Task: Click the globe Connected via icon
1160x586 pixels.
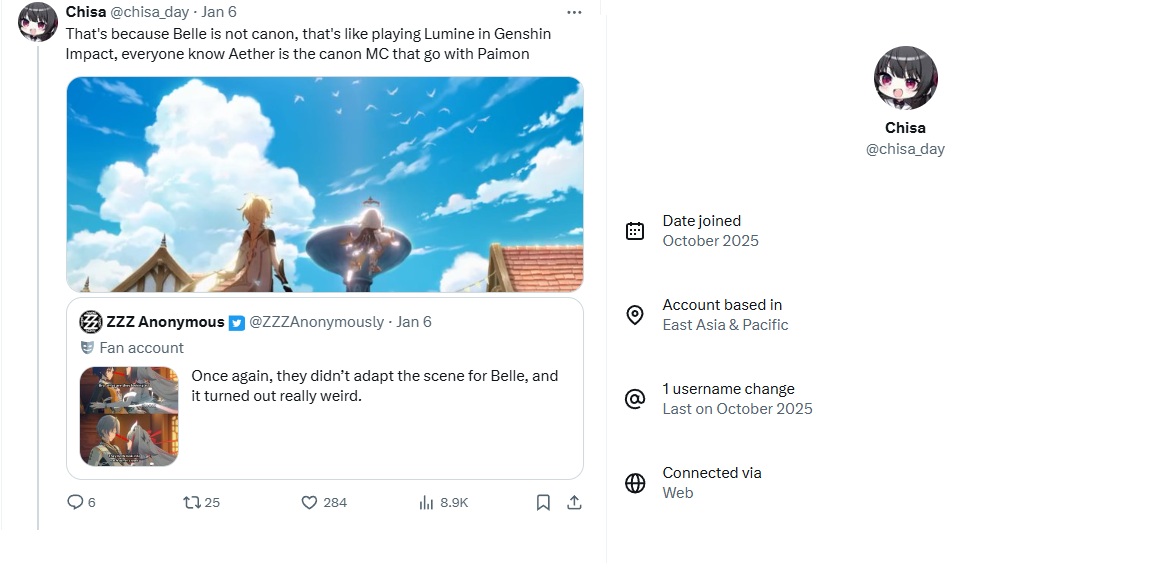Action: tap(635, 483)
